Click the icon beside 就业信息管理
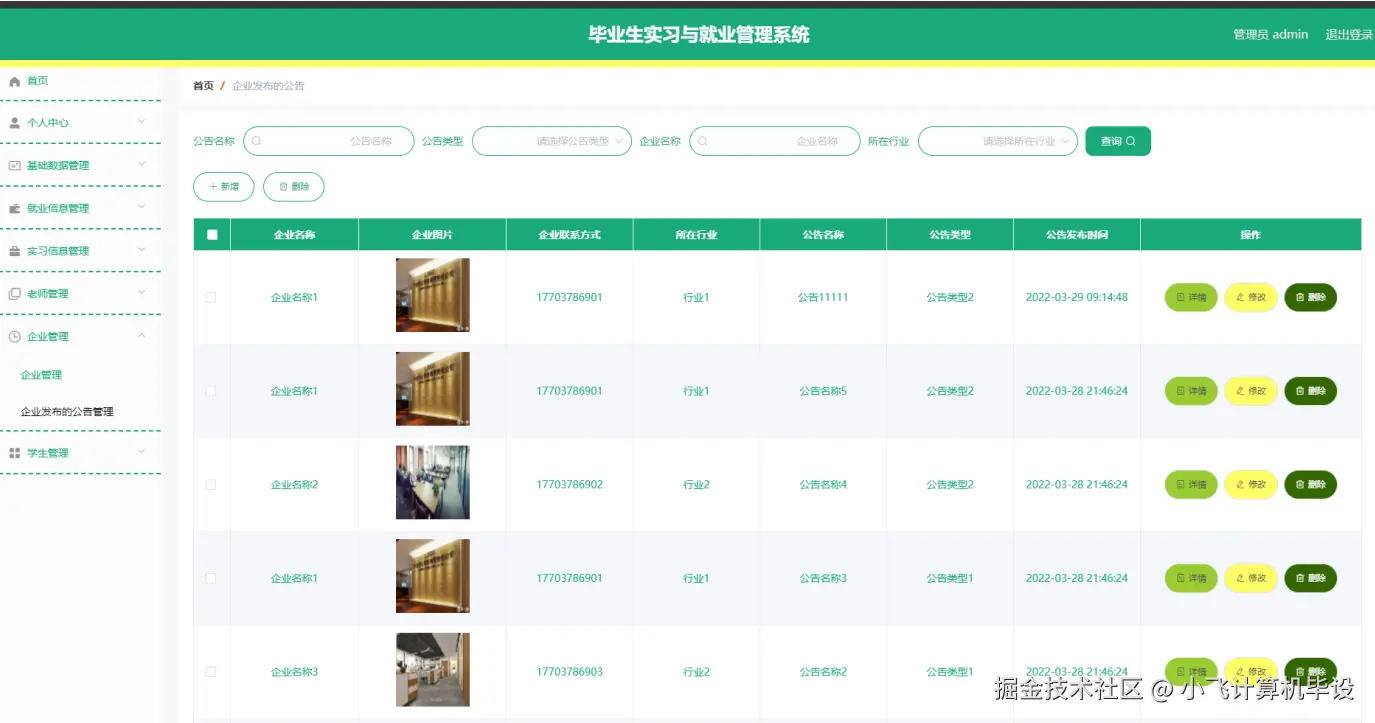The image size is (1375, 723). coord(14,208)
